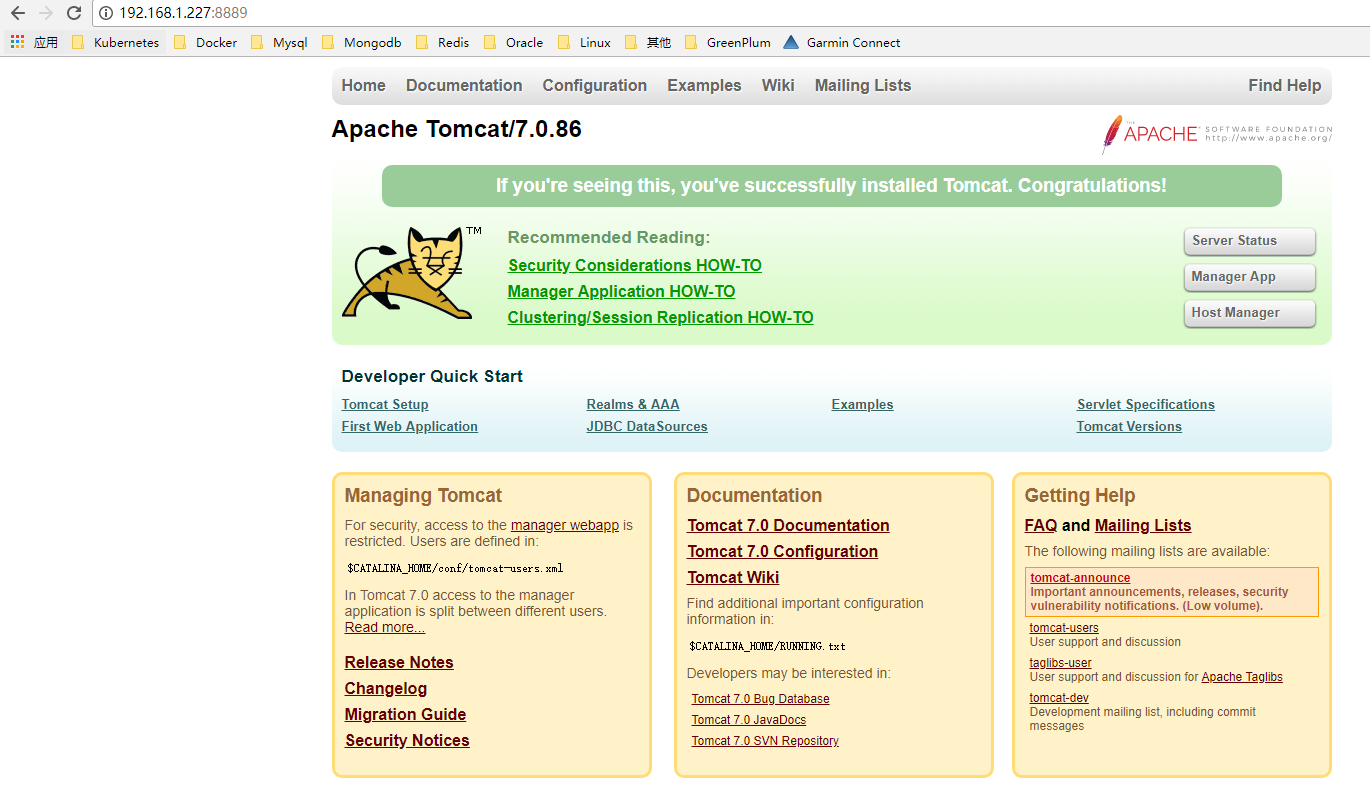Open the tomcat-dev mailing list
The width and height of the screenshot is (1370, 802).
pyautogui.click(x=1059, y=698)
